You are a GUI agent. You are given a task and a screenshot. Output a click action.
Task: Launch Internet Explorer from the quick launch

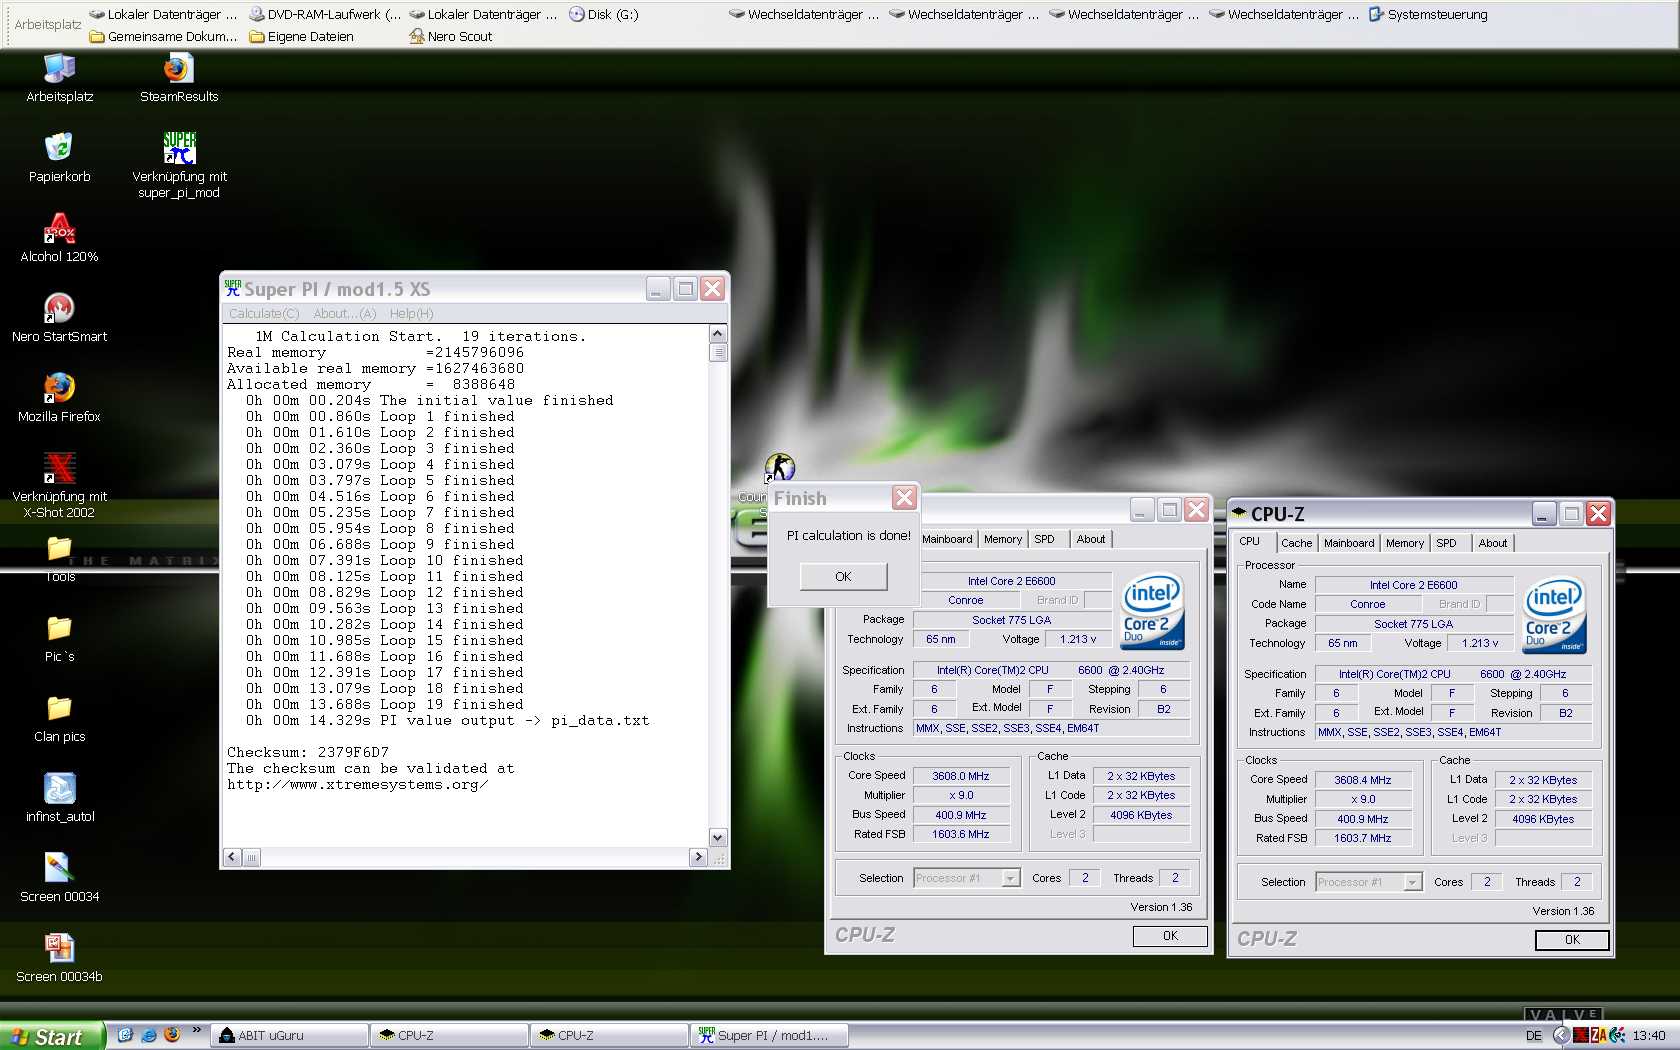(148, 1035)
